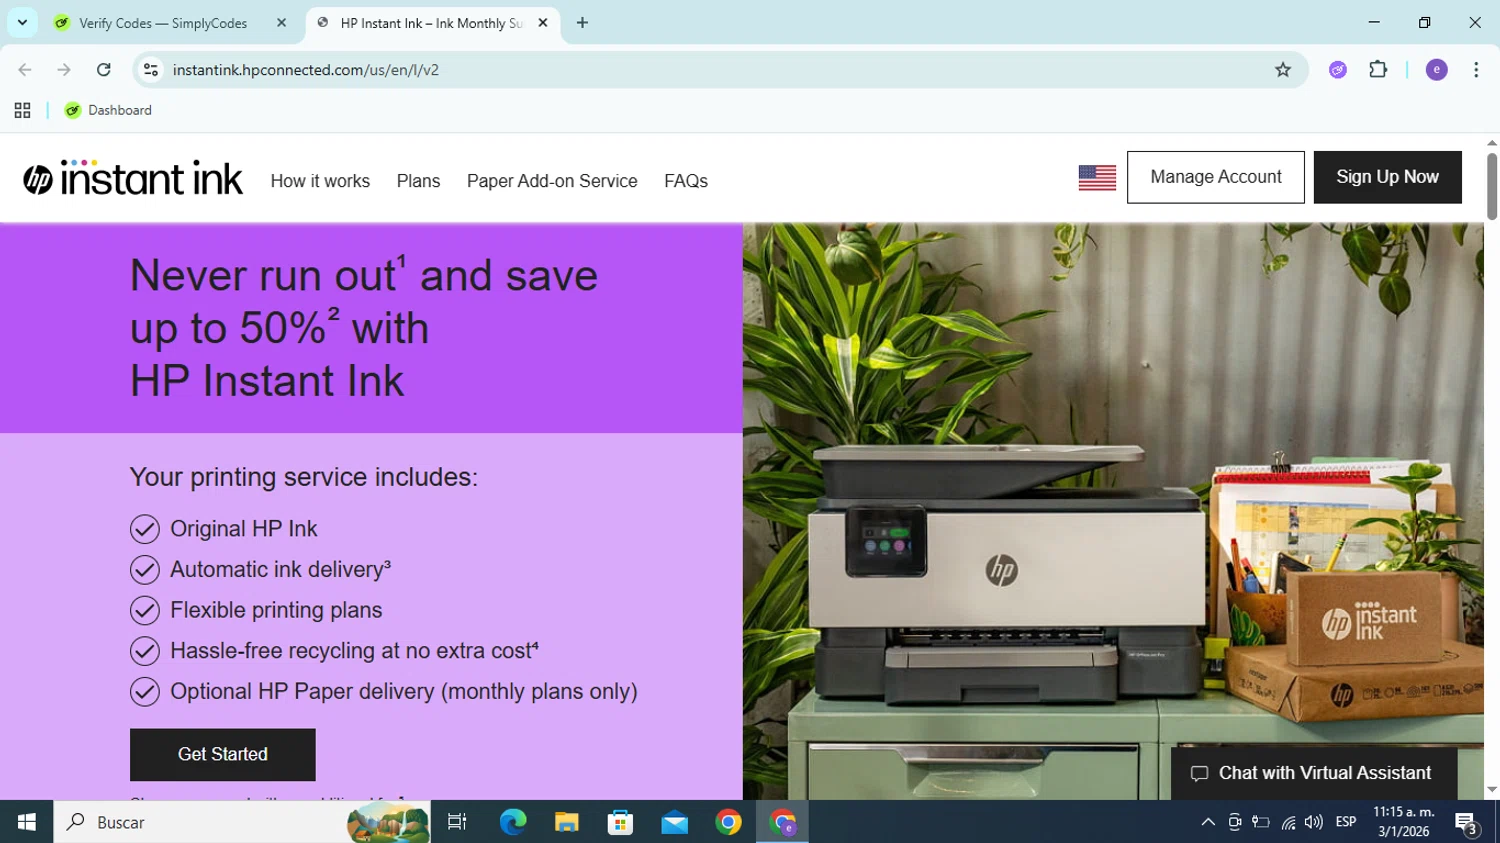
Task: Click the Meet Now tray icon
Action: click(x=1235, y=822)
